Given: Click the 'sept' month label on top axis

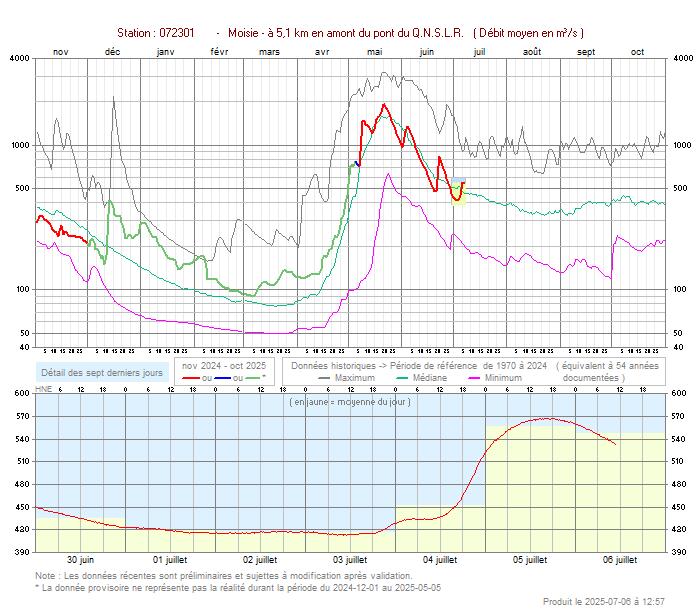Looking at the screenshot, I should click(586, 52).
